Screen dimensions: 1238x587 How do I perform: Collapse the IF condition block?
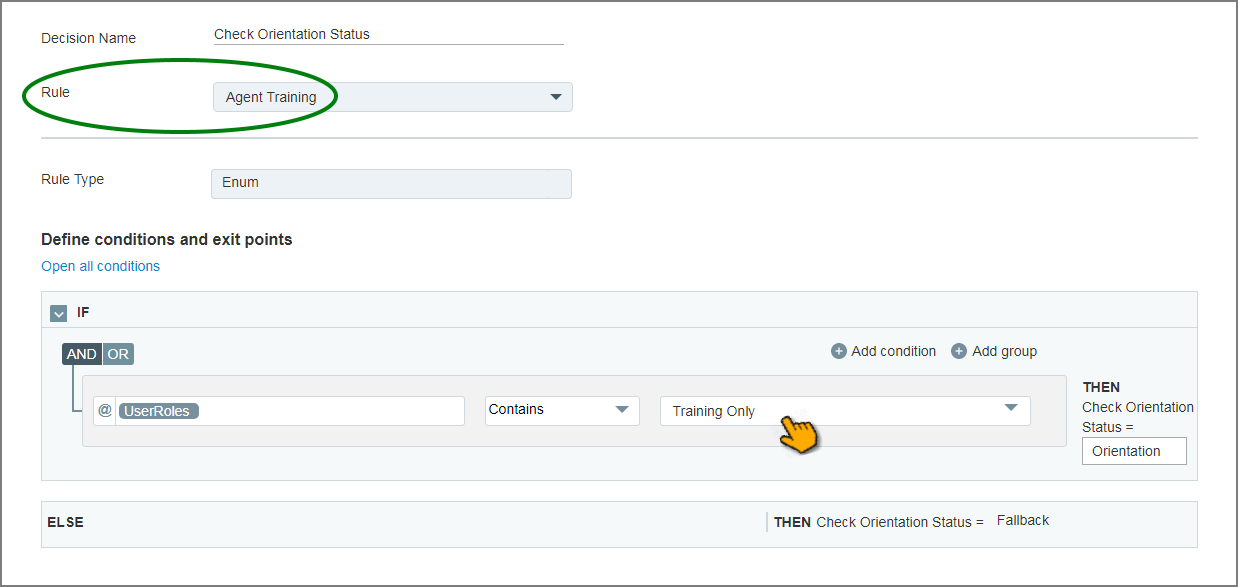click(59, 313)
